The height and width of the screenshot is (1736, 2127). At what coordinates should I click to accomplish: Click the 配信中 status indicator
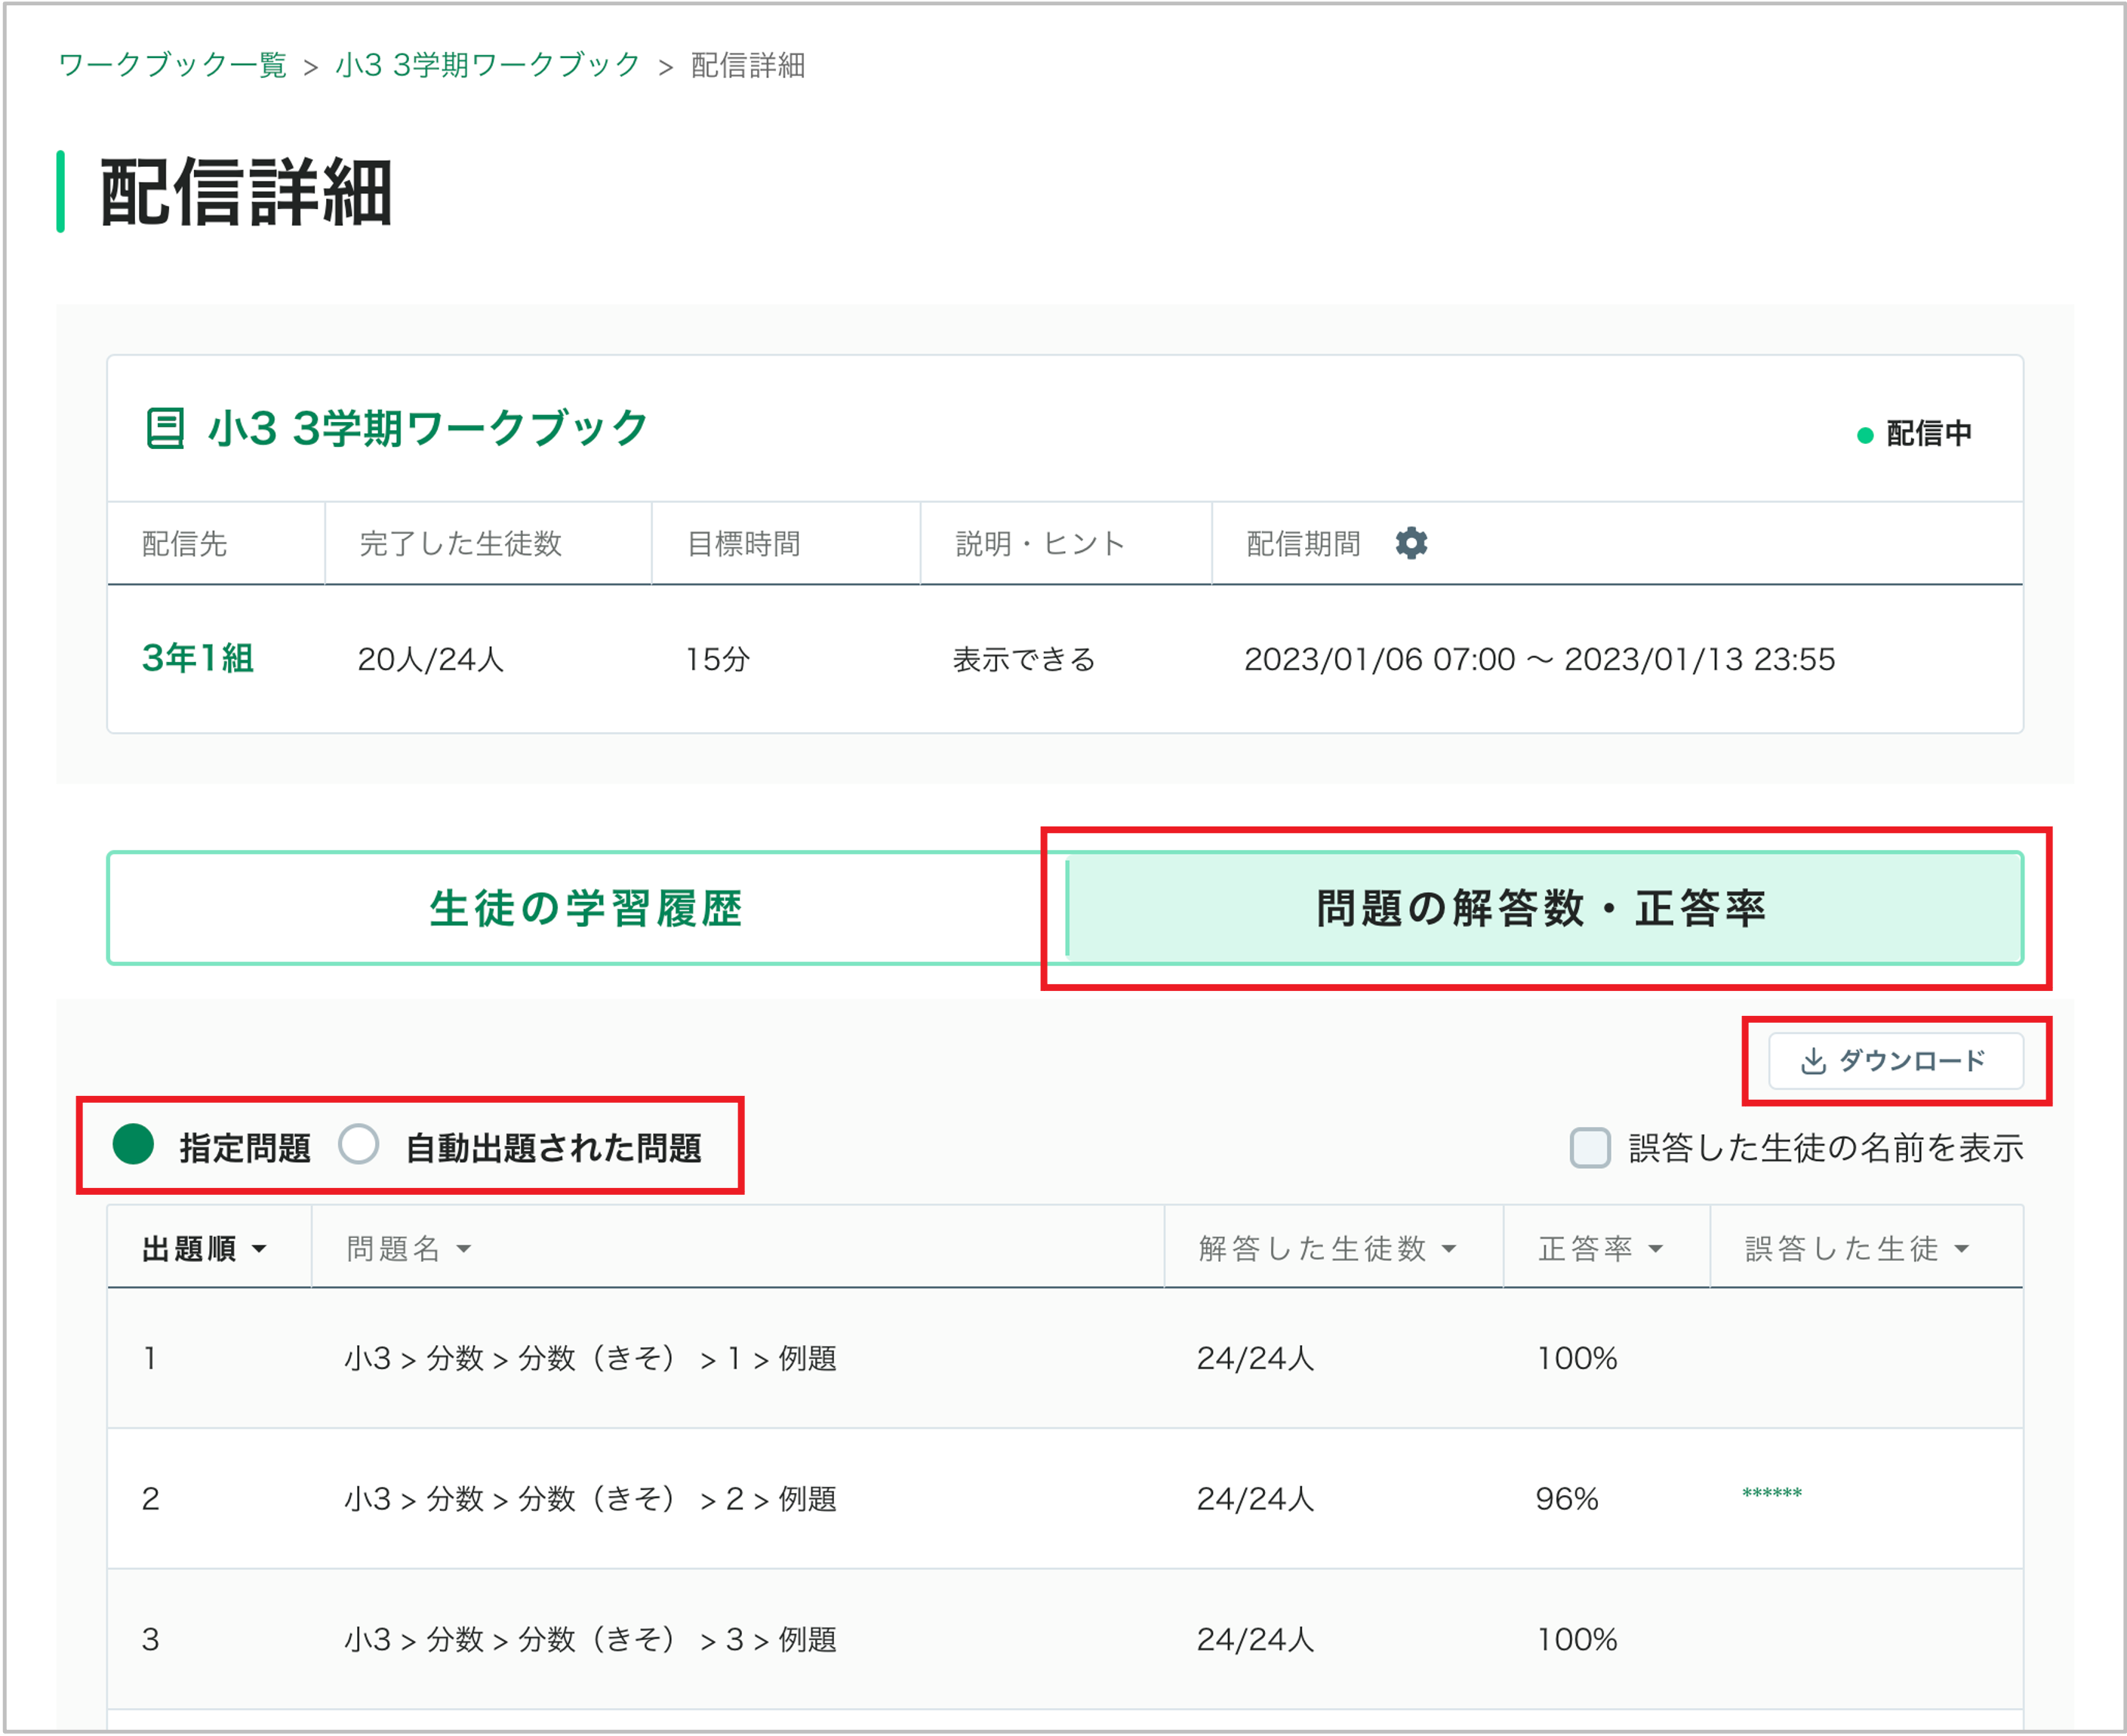[1914, 433]
